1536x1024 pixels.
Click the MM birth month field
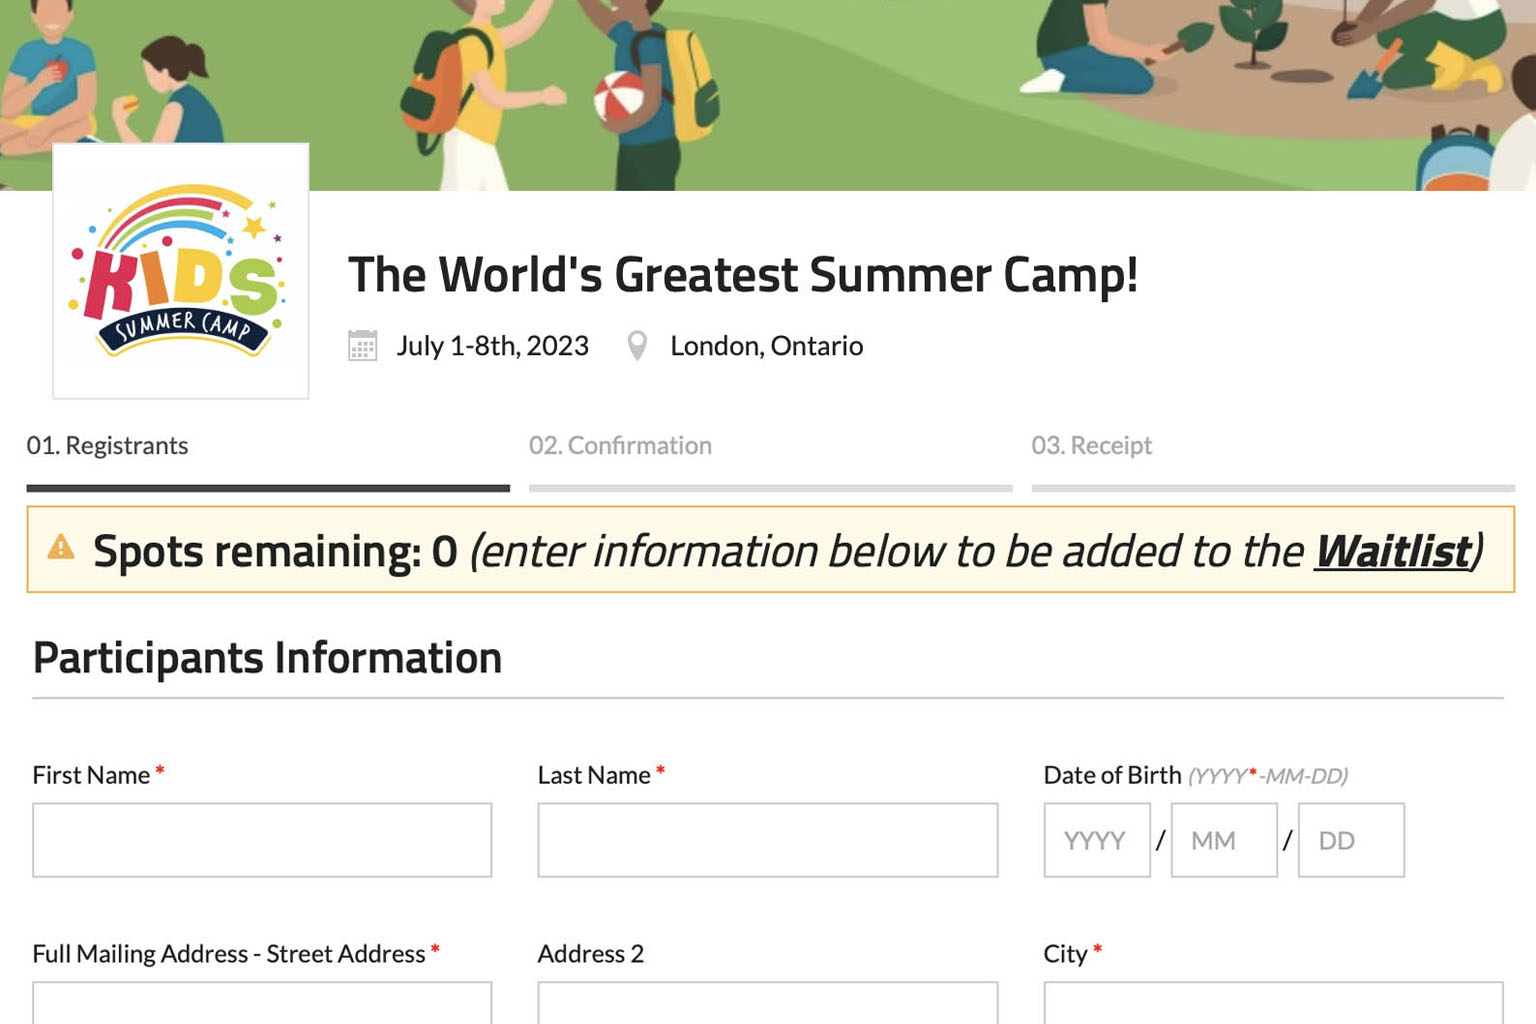1223,840
